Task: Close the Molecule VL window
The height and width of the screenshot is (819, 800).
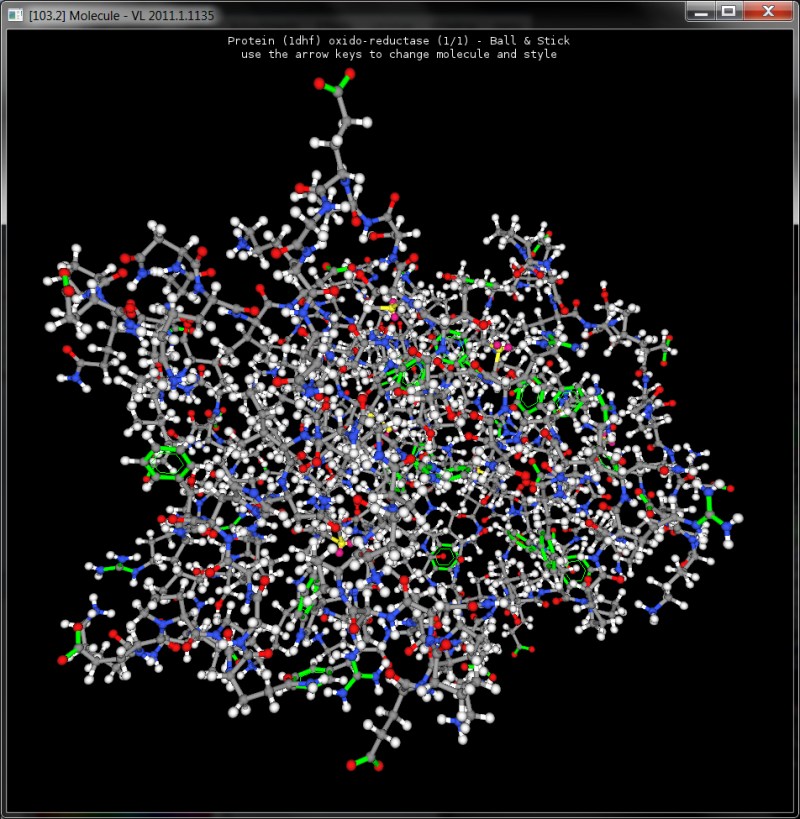Action: coord(767,11)
